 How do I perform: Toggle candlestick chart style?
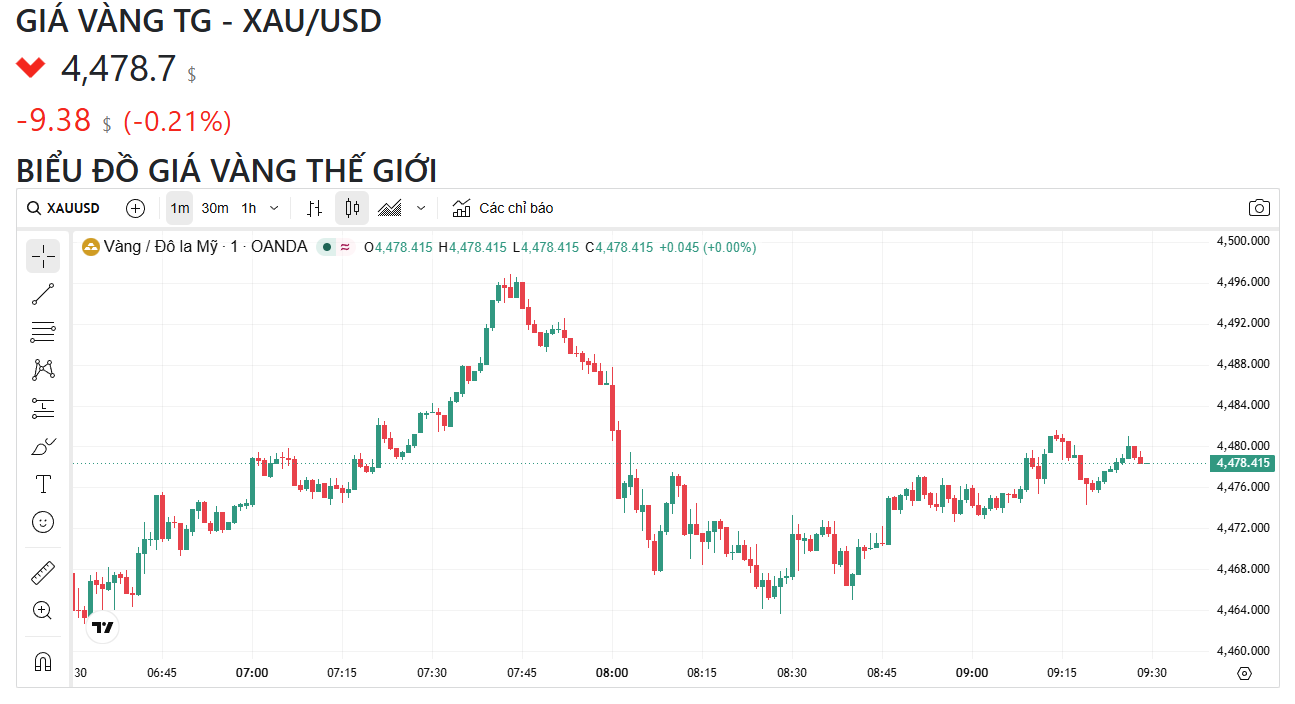[x=351, y=208]
